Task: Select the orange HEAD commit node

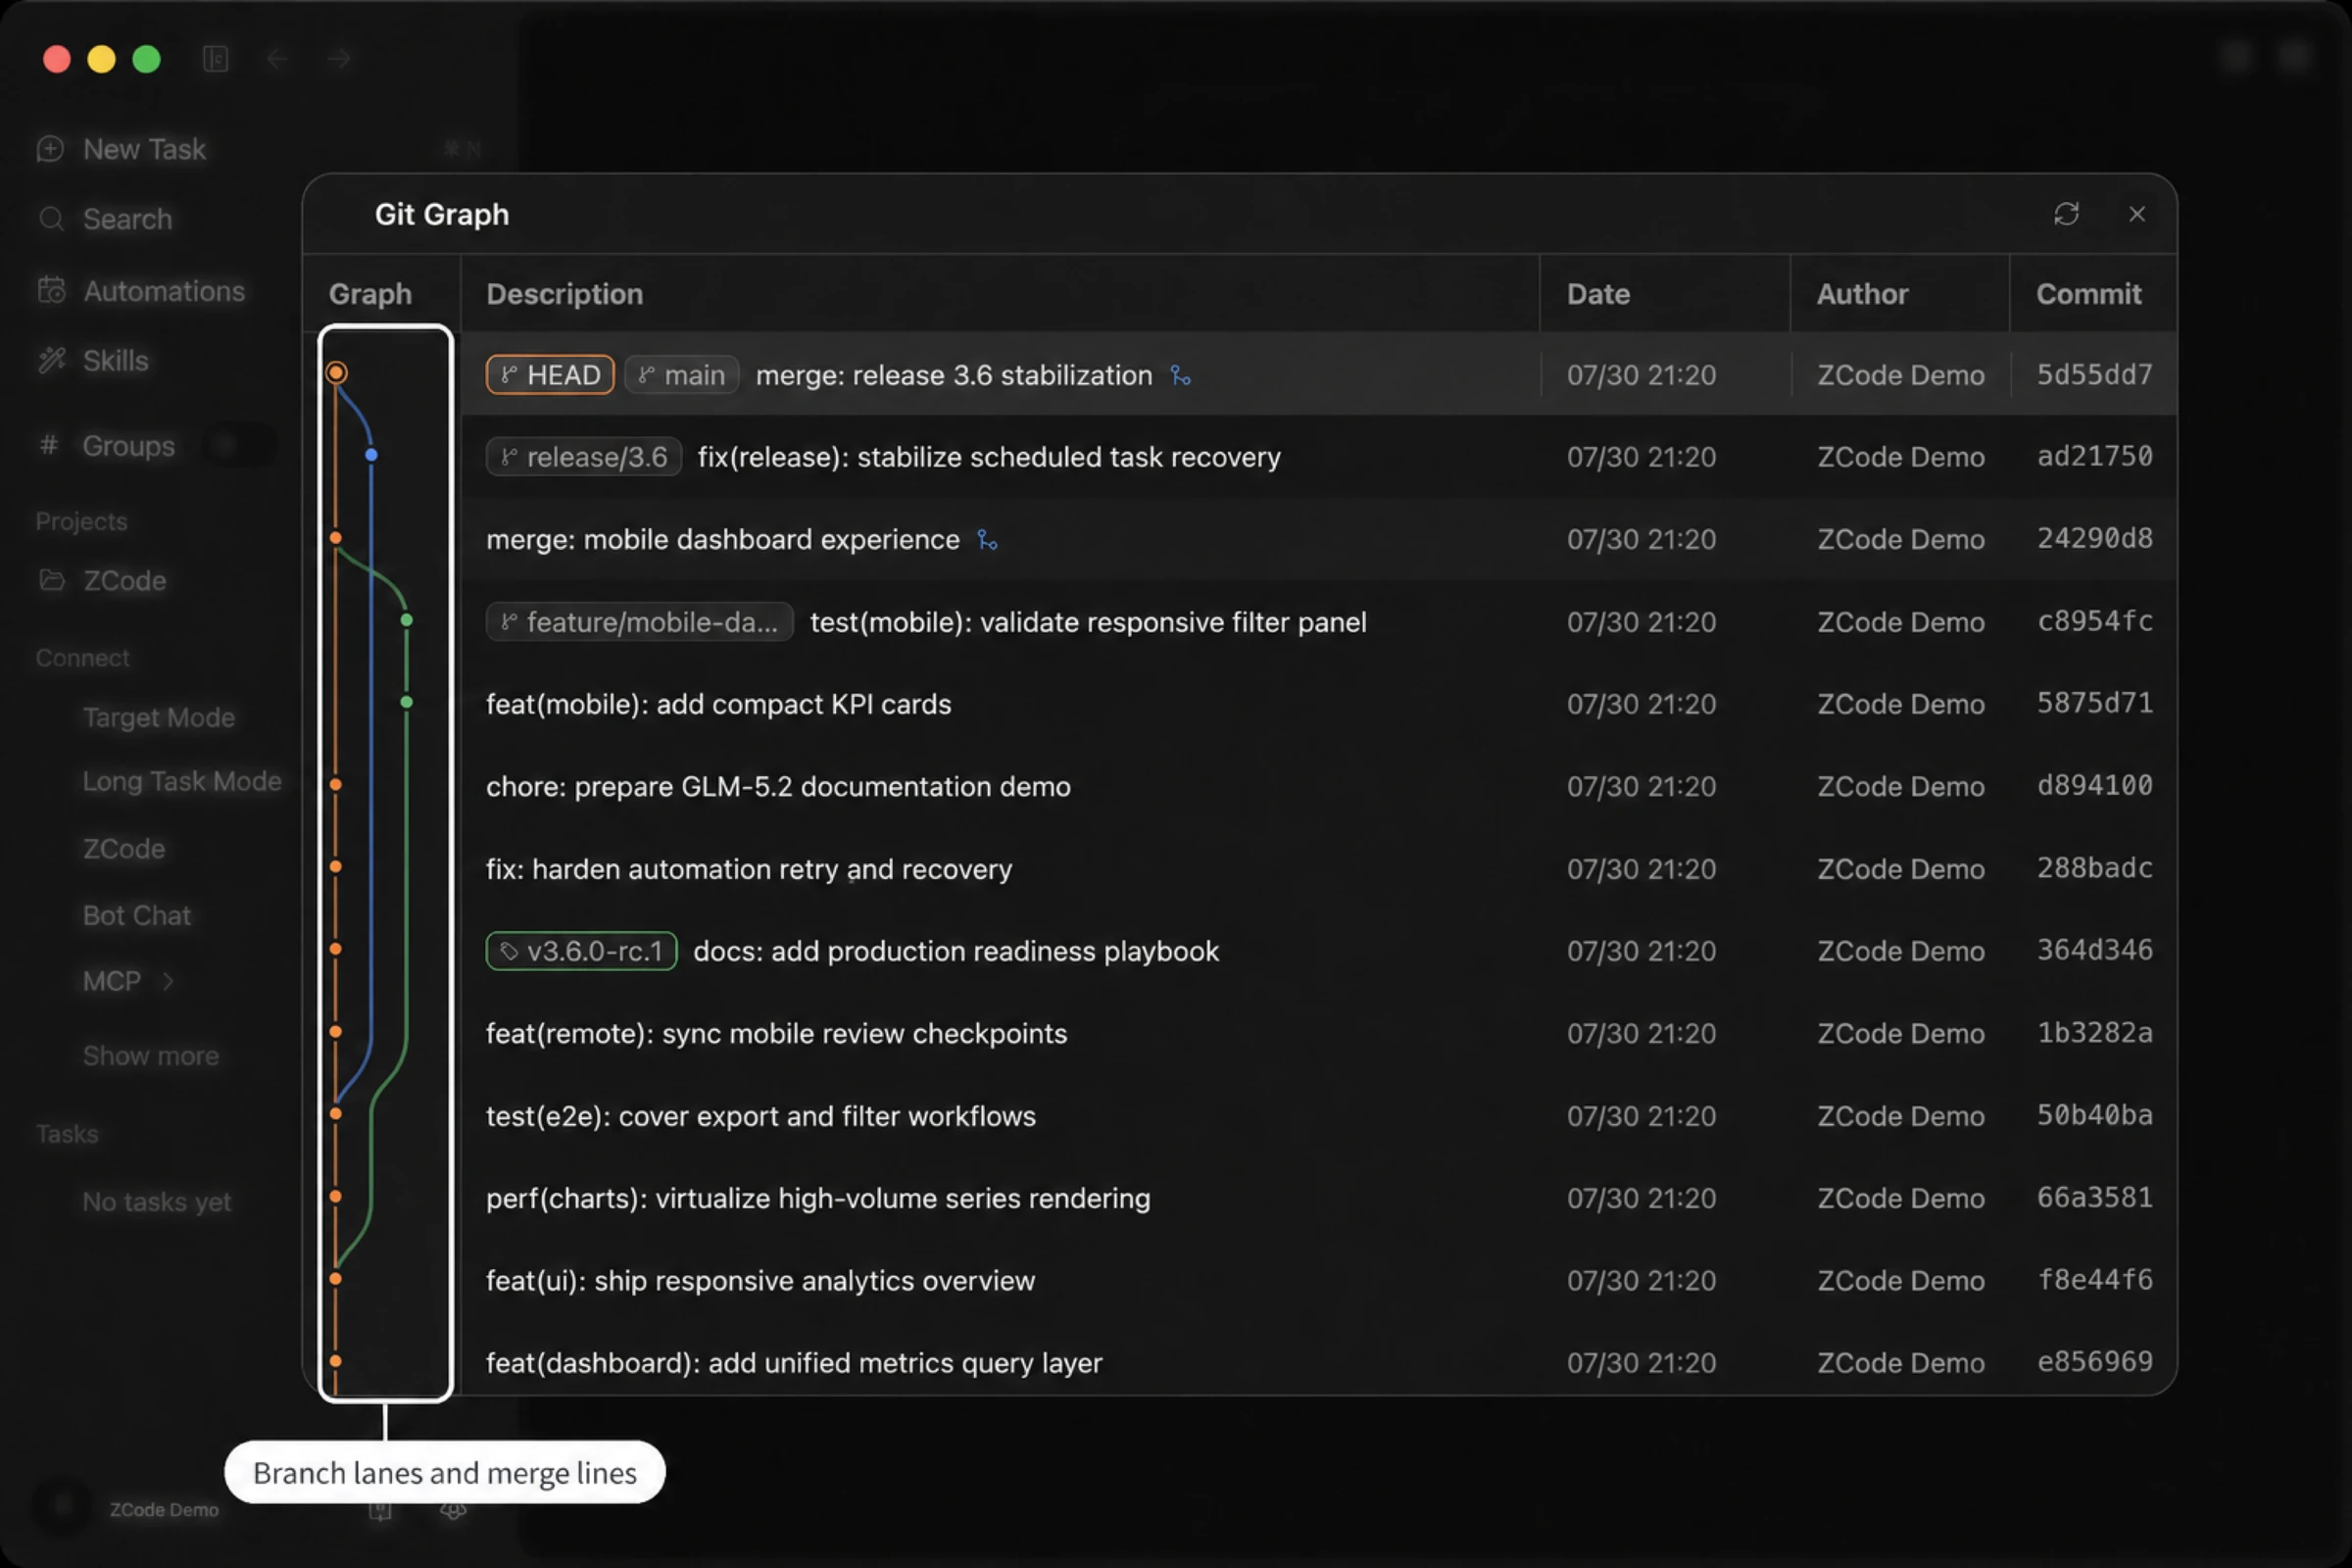Action: (x=337, y=373)
